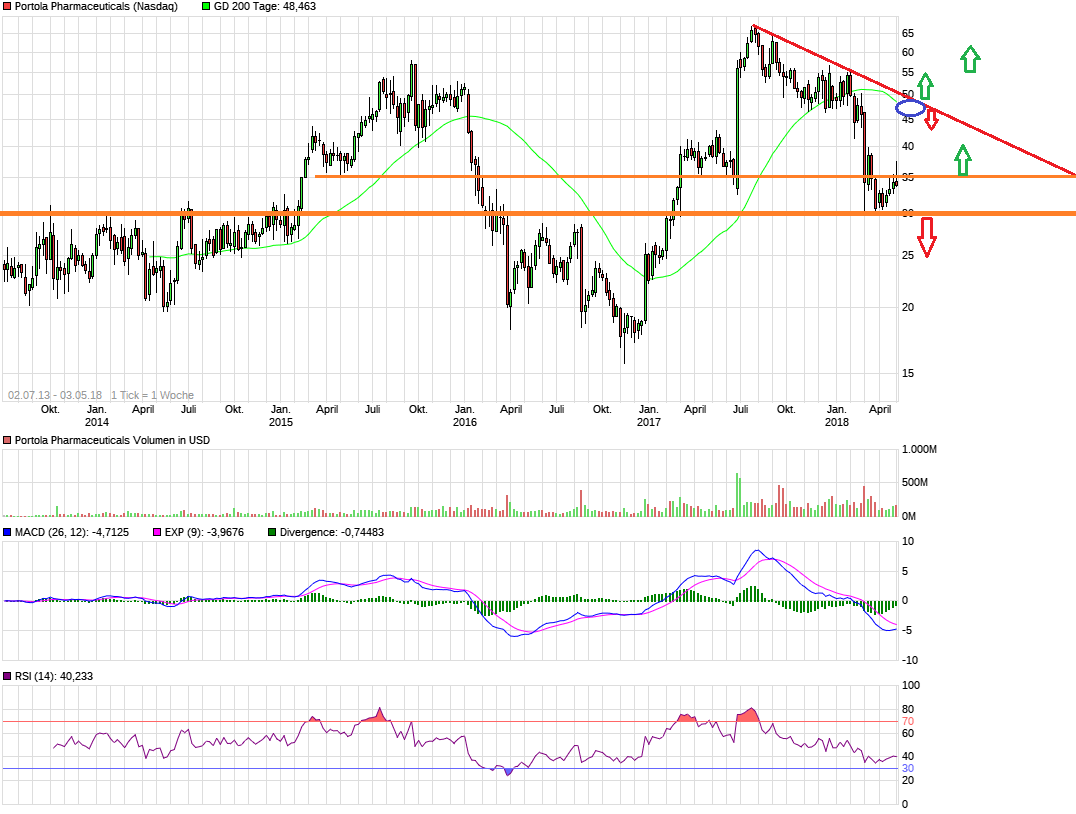Select the 'Portola Pharmaceuticals (Nasdaq)' title label
Screen dimensions: 1076x814
(96, 6)
